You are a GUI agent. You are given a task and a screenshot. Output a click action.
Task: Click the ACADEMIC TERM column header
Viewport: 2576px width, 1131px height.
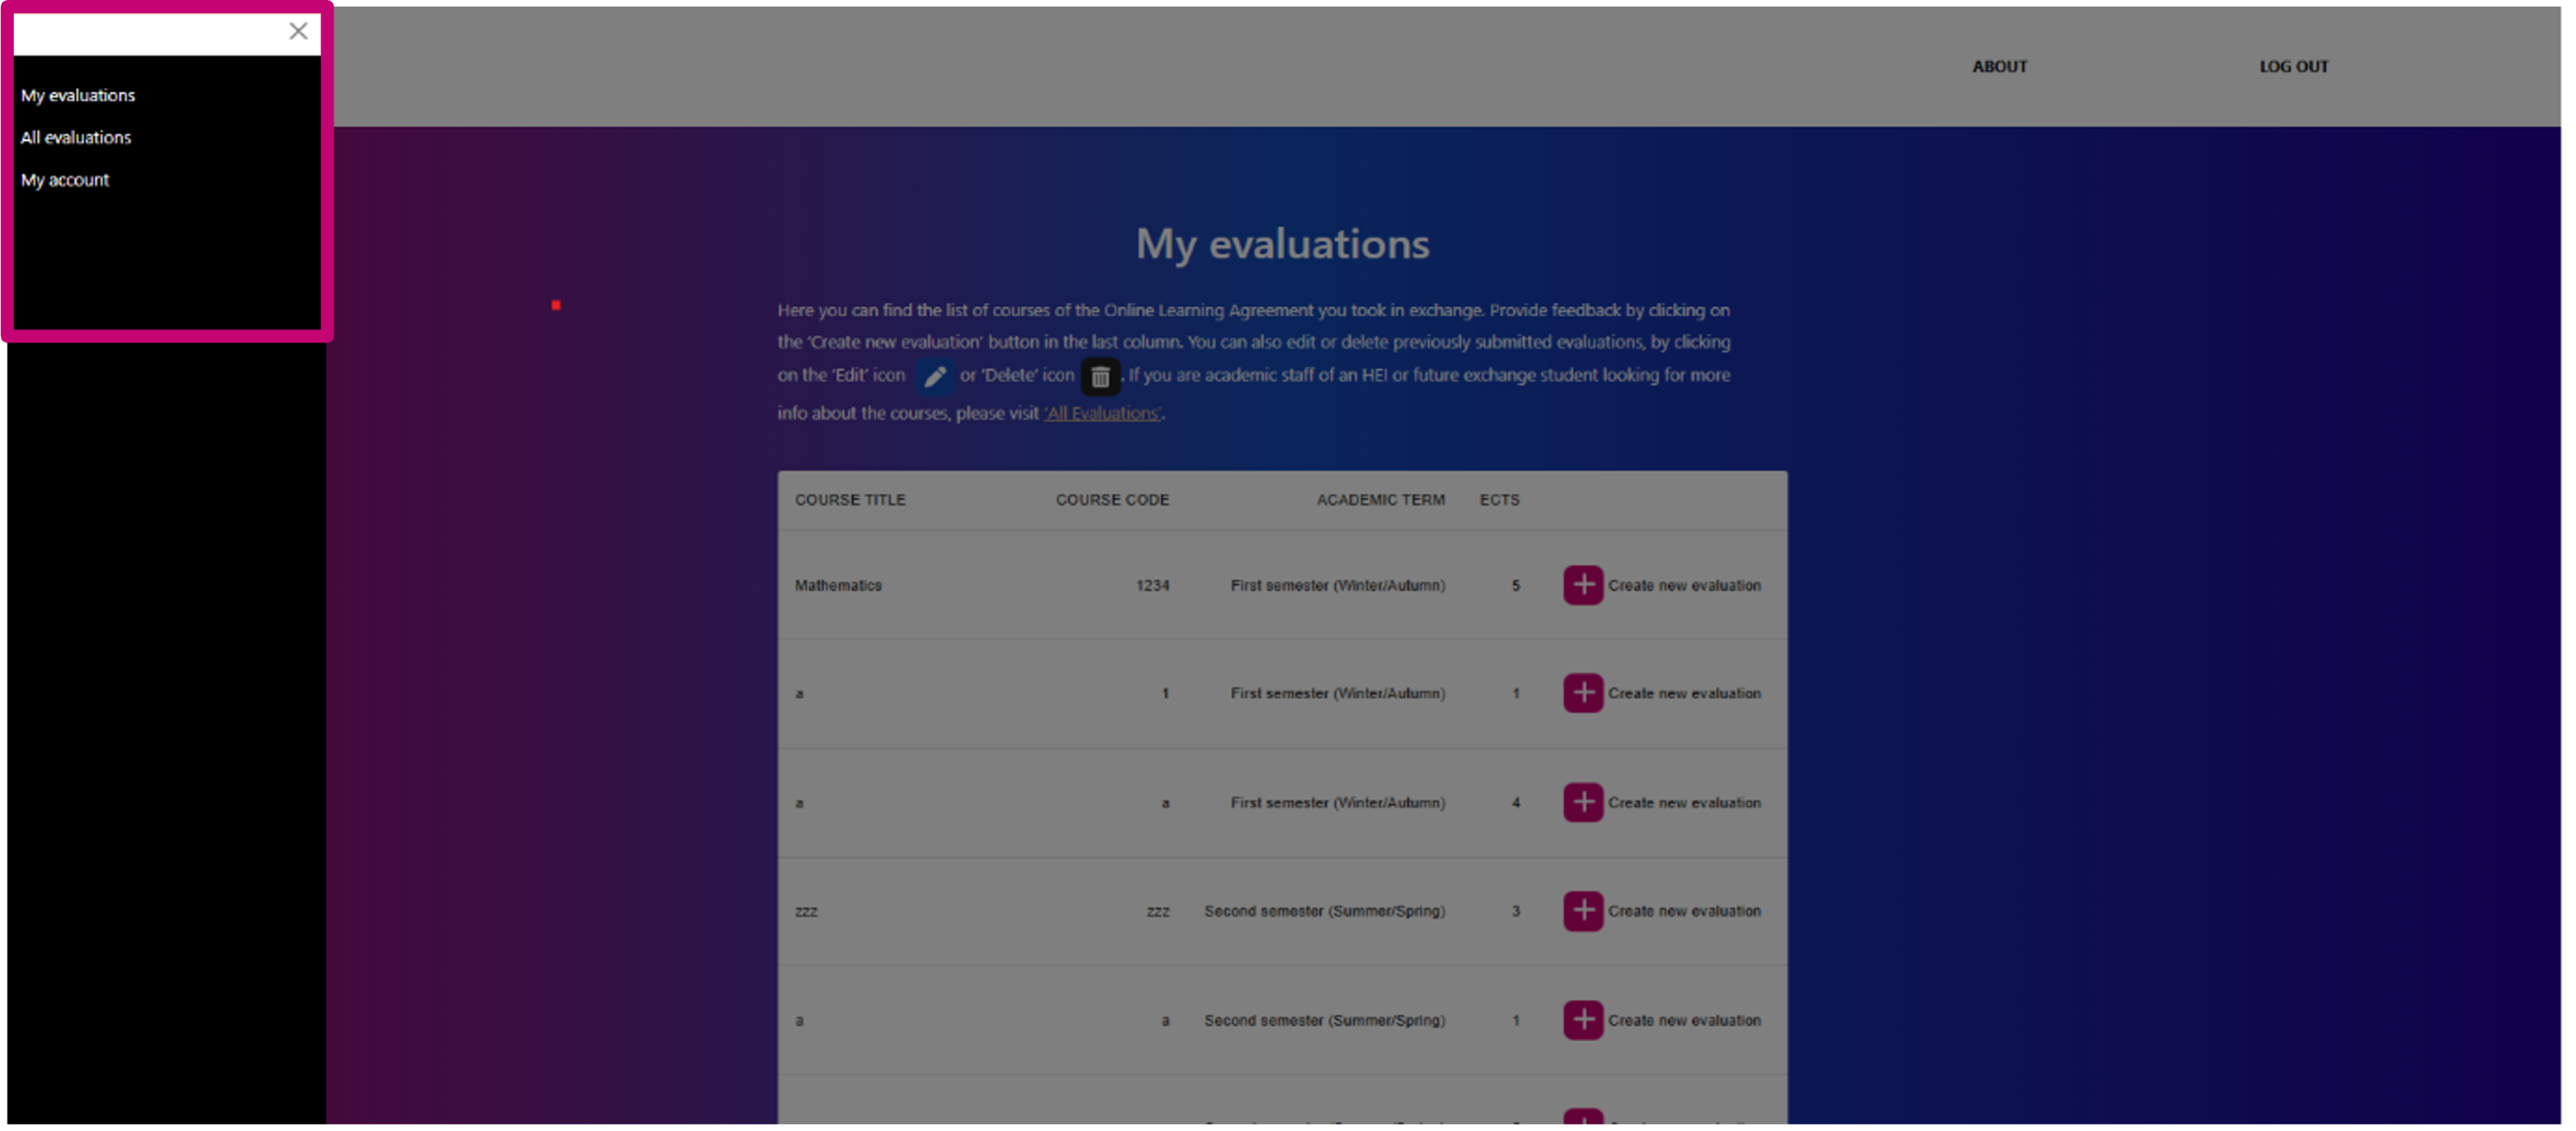(x=1380, y=499)
